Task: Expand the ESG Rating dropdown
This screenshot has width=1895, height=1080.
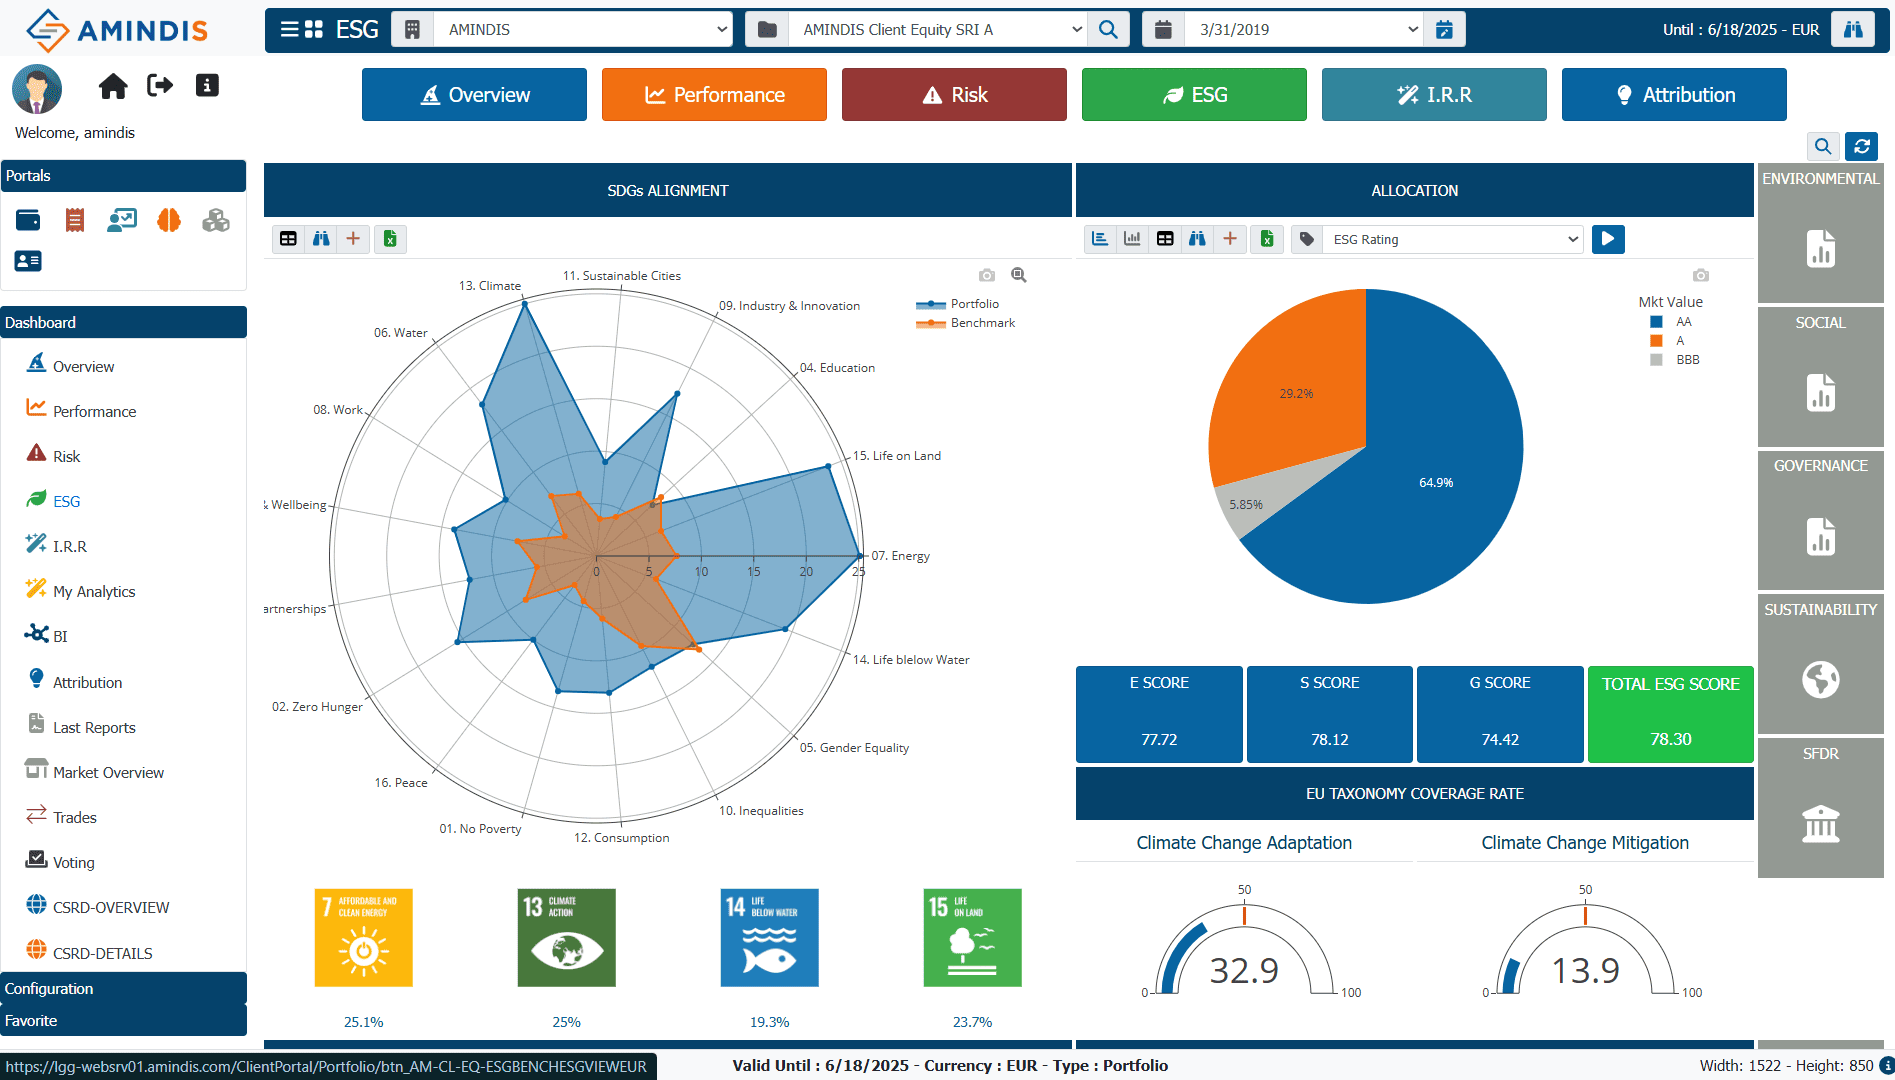Action: click(1452, 239)
